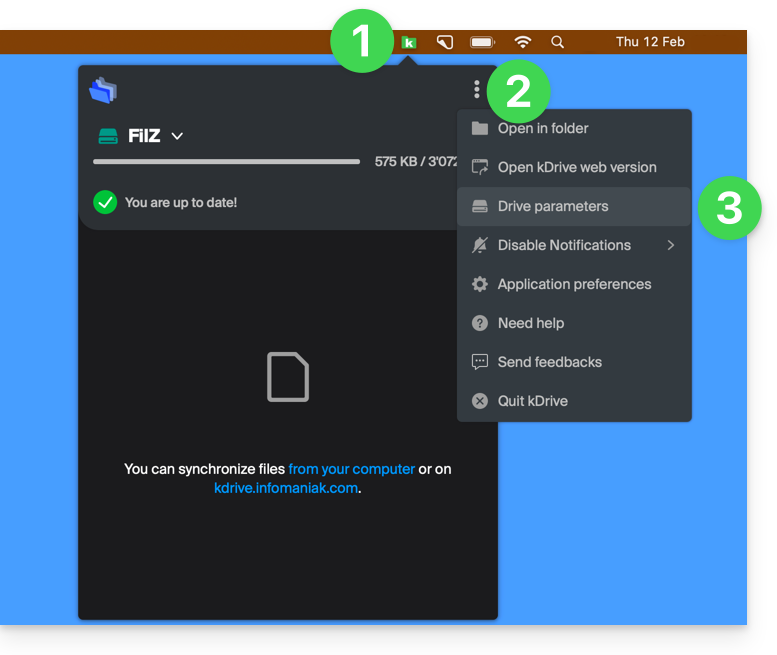
Task: Open Application preferences
Action: (574, 284)
